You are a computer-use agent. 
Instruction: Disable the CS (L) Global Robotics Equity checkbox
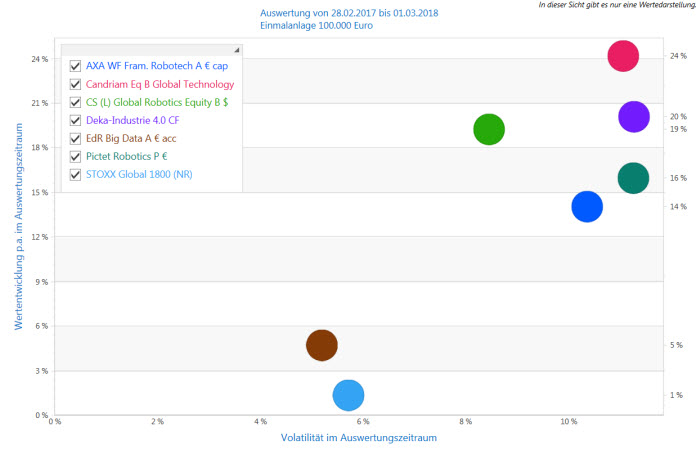click(75, 102)
